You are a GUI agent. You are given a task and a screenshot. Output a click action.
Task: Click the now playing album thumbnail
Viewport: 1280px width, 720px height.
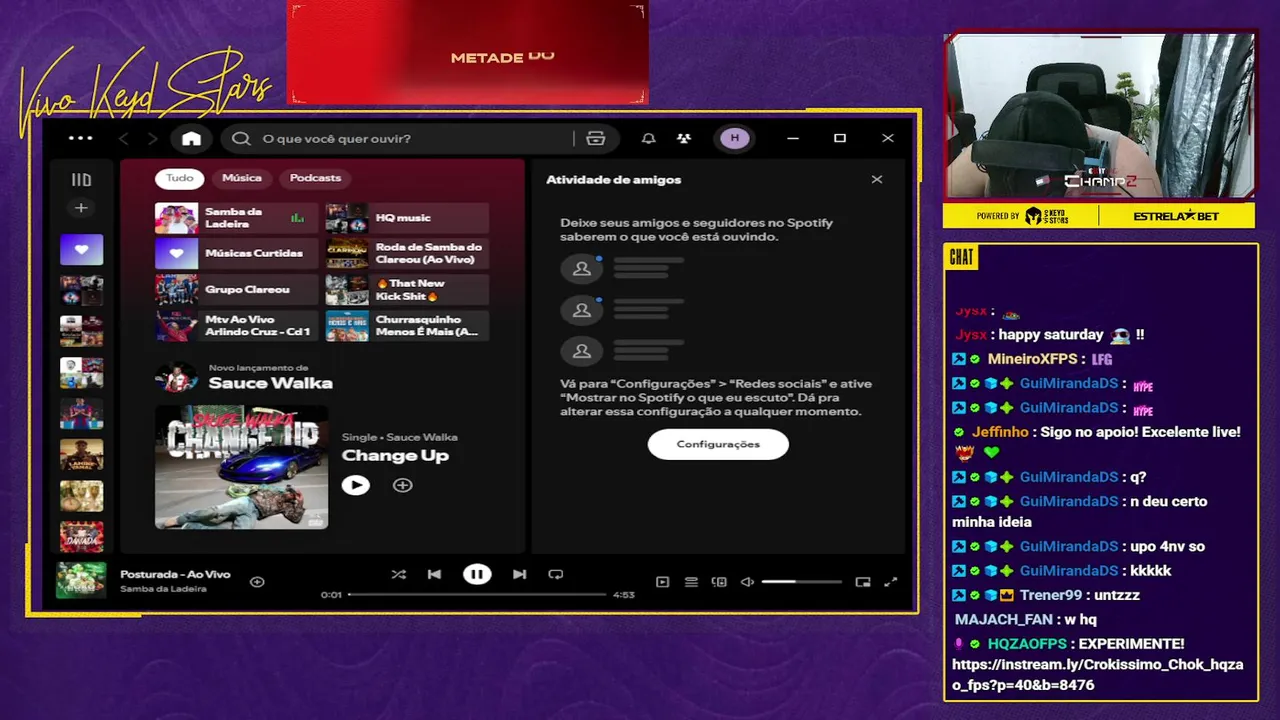(81, 580)
